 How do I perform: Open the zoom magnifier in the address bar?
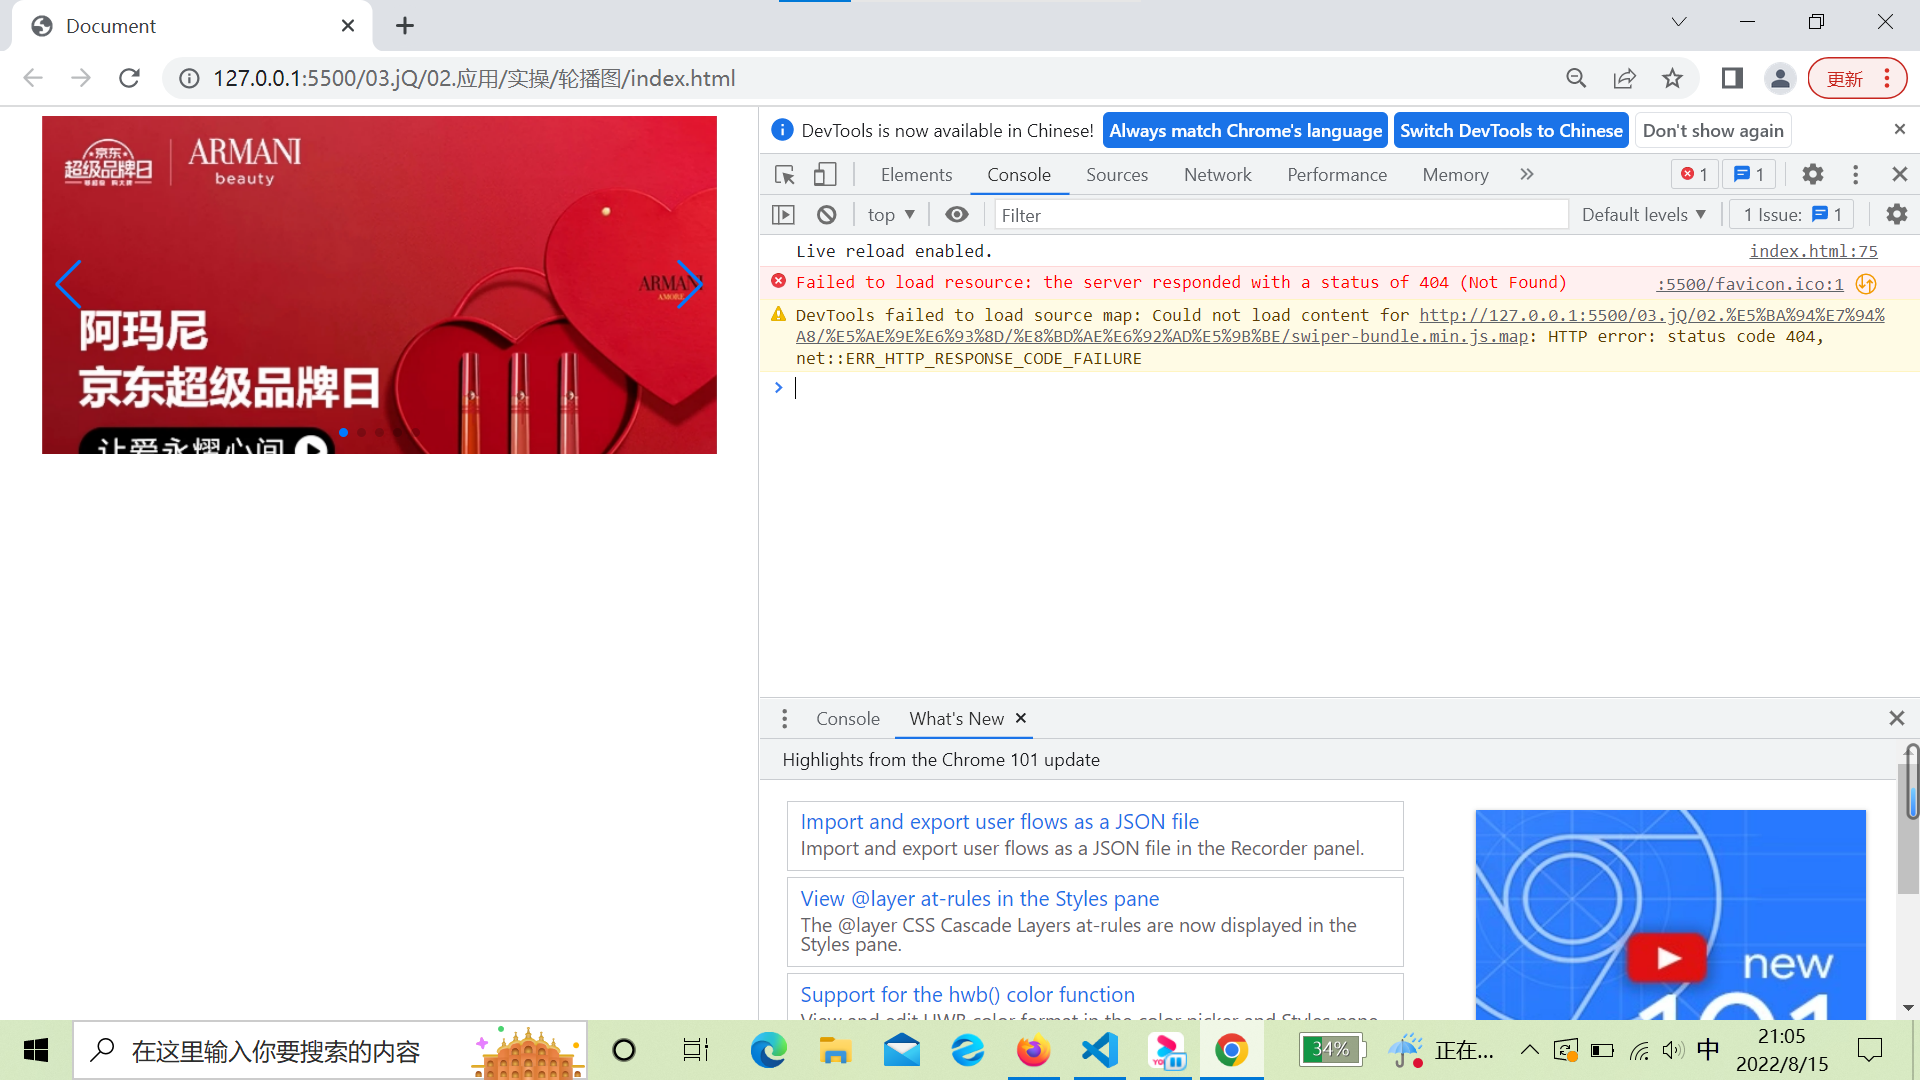1576,78
